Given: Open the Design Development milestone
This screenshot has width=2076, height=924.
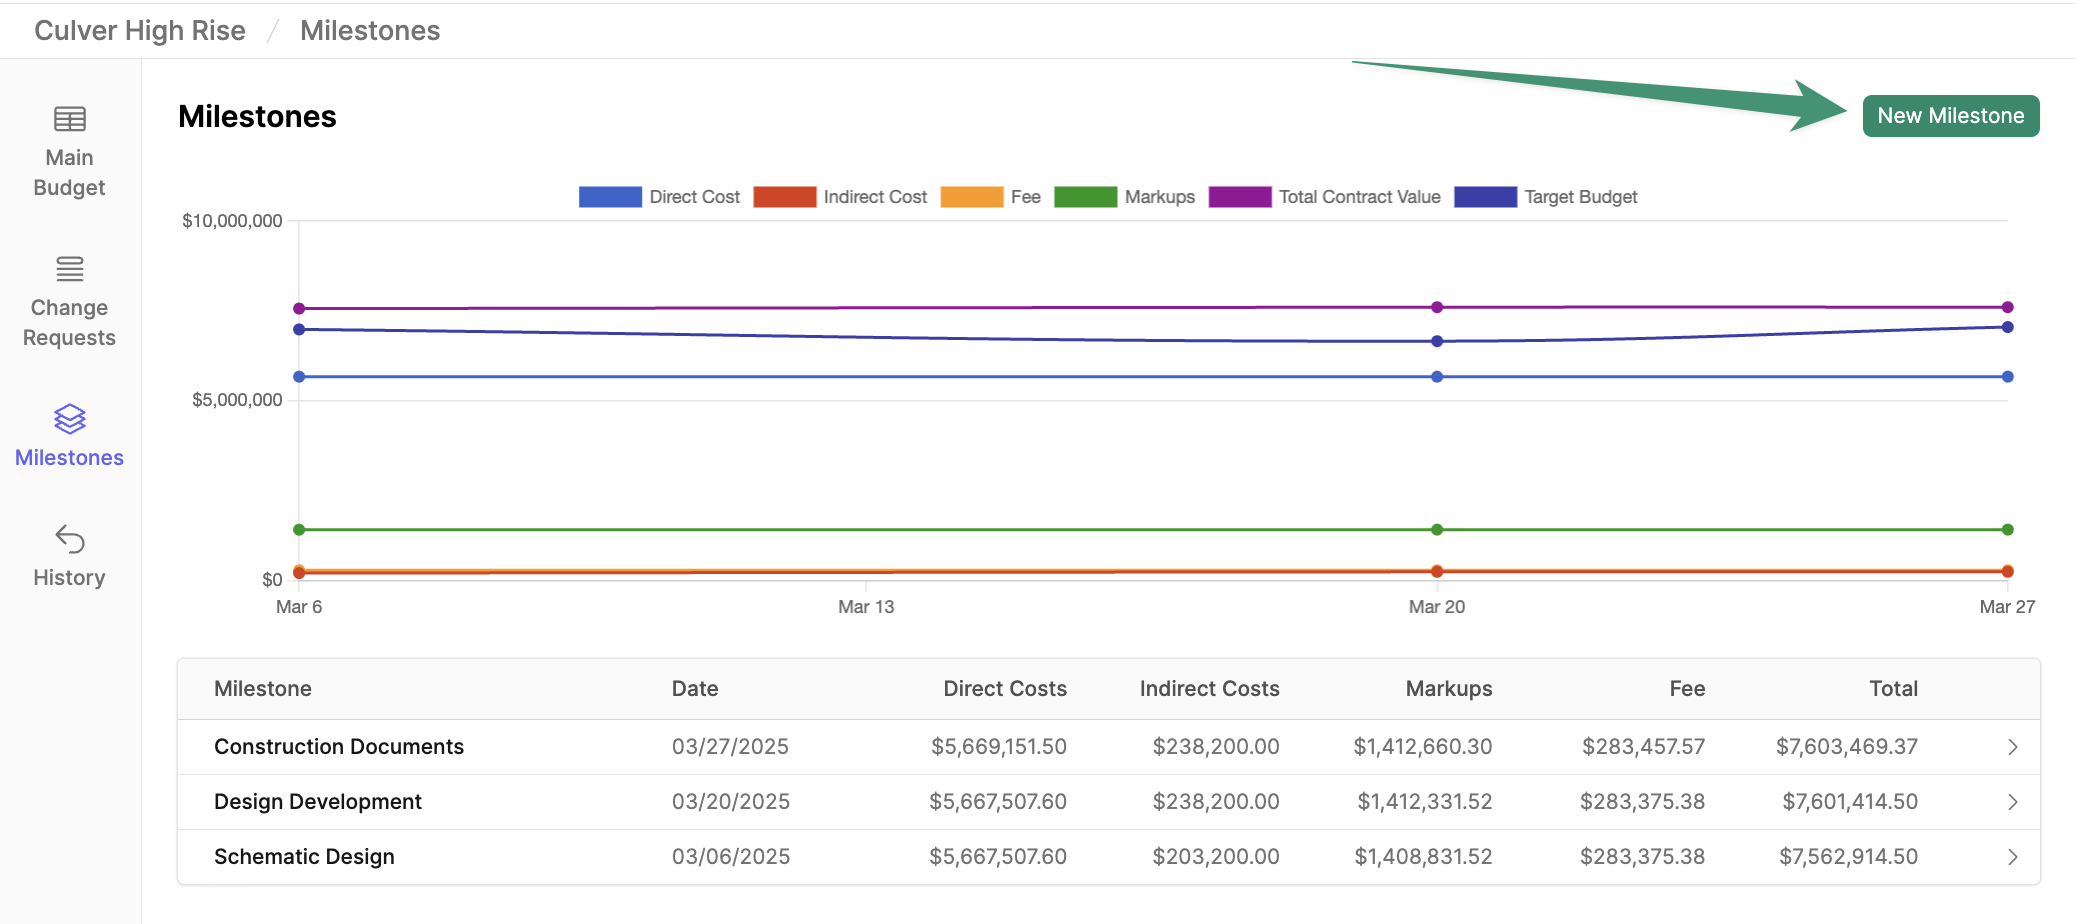Looking at the screenshot, I should (x=318, y=802).
